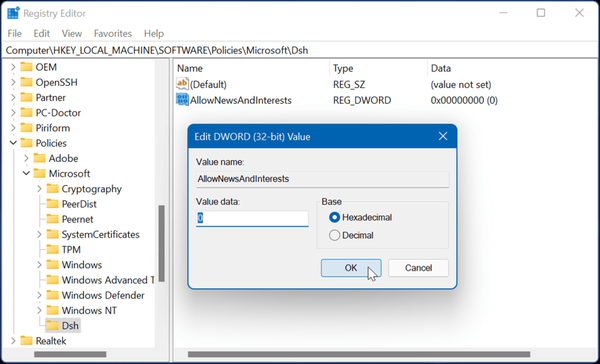Click the Registry Editor app icon
600x364 pixels.
(13, 13)
